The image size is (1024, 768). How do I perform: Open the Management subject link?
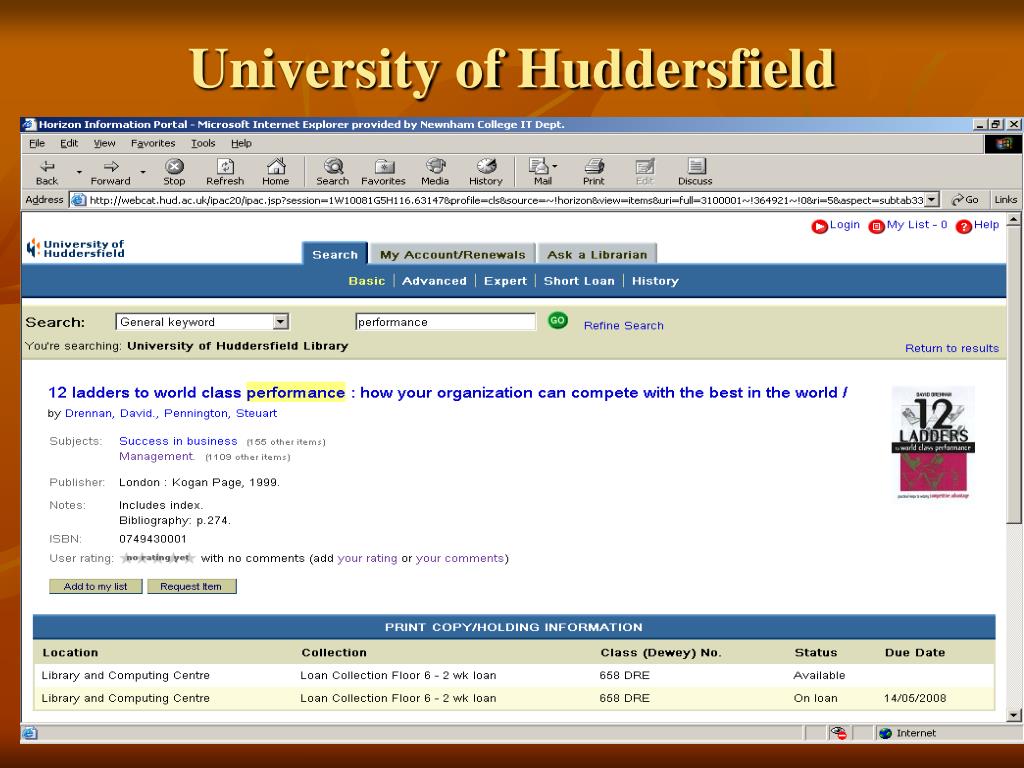157,456
